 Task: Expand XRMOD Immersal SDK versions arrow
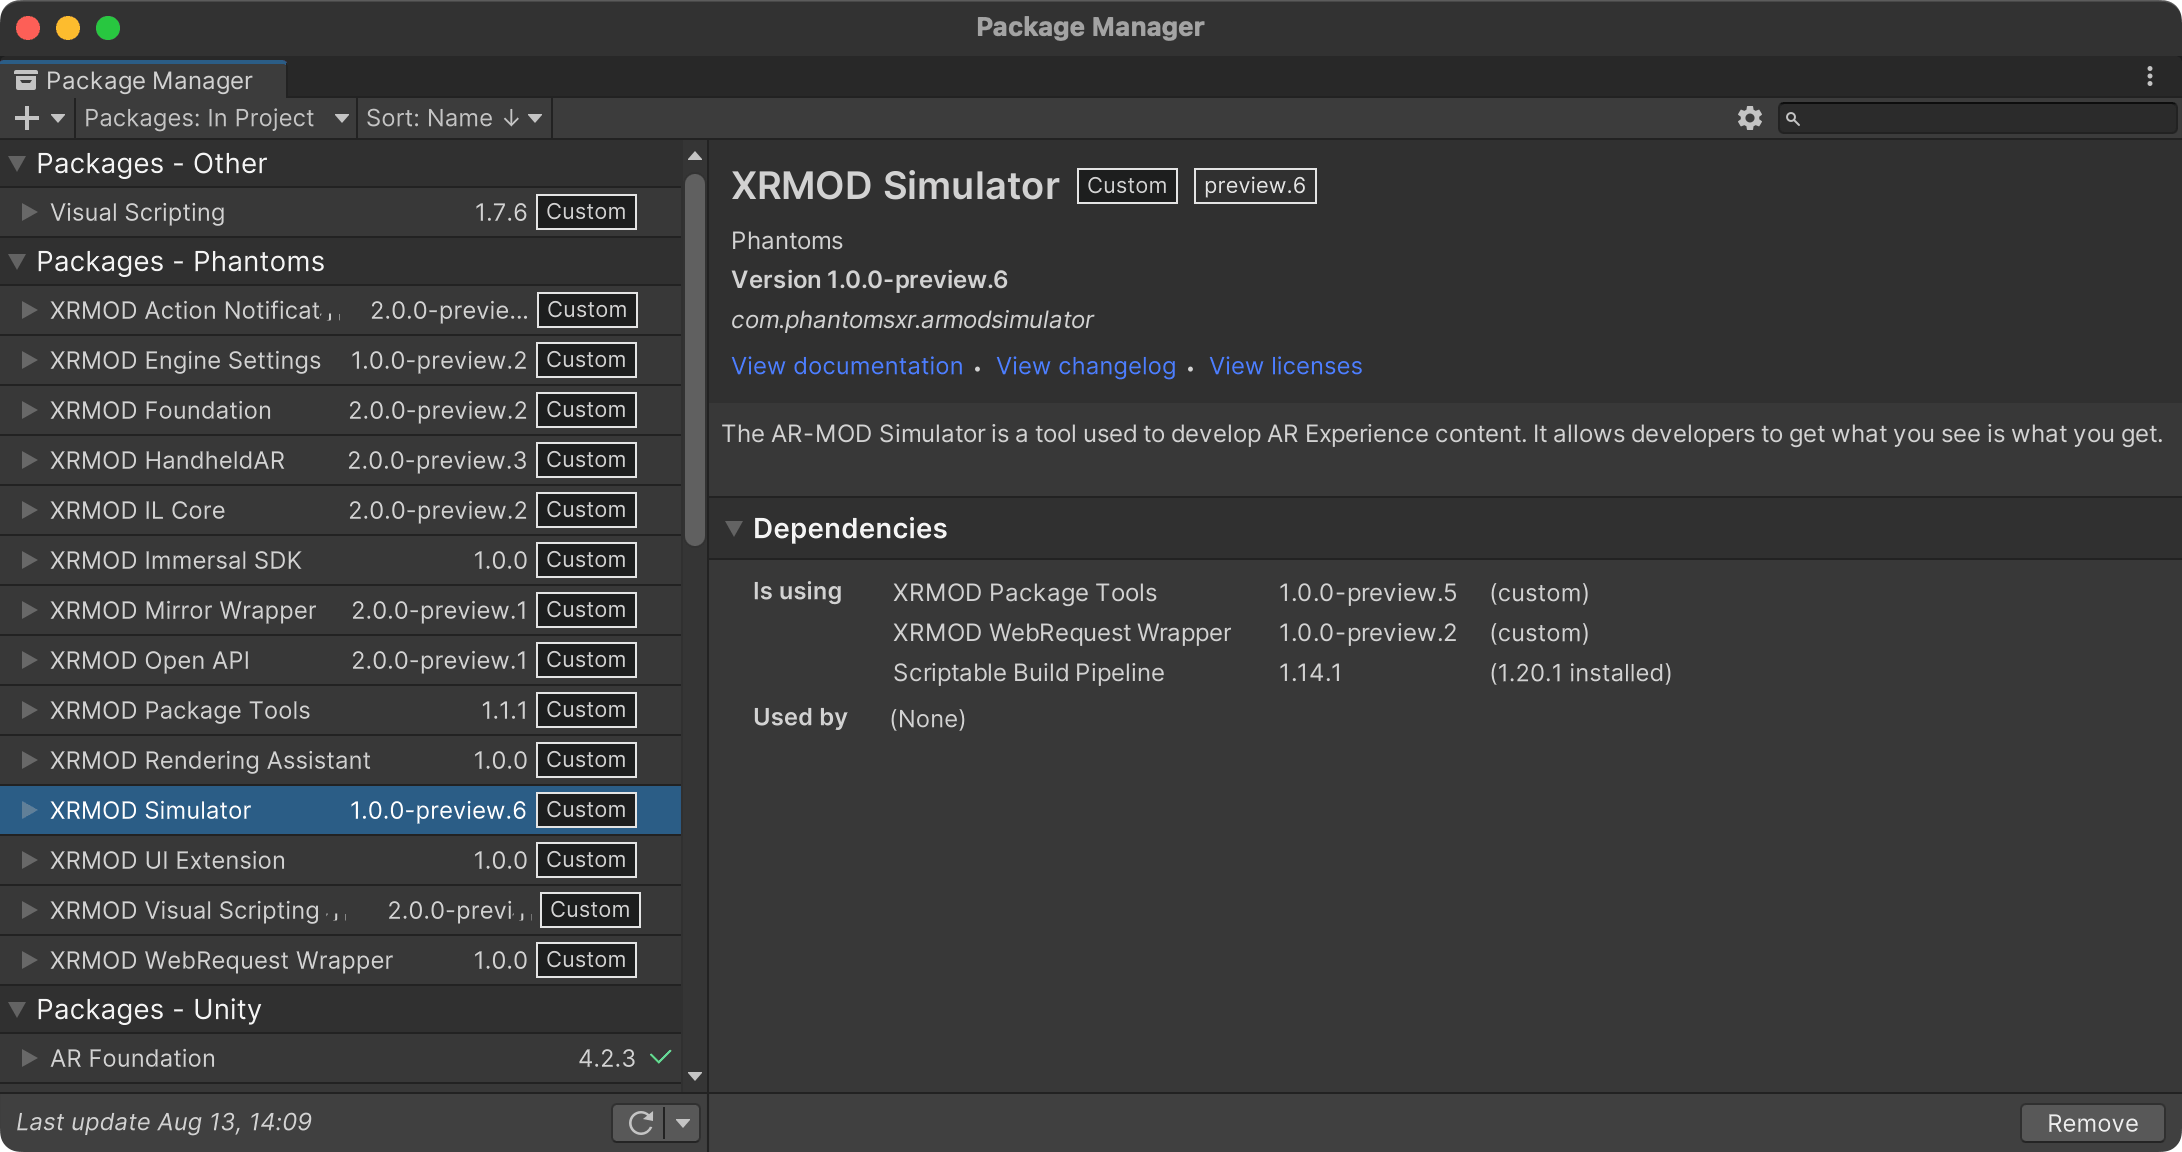click(x=29, y=560)
